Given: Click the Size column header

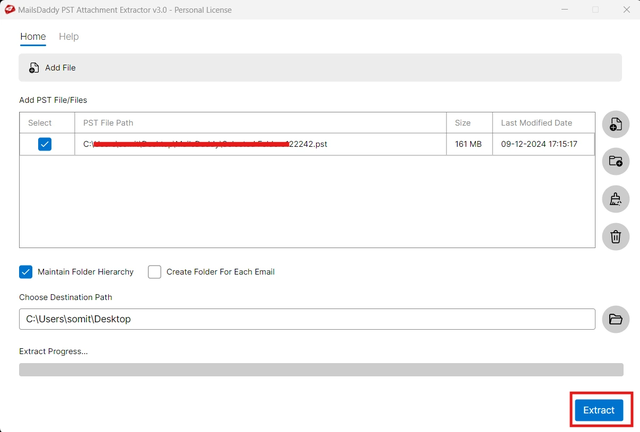Looking at the screenshot, I should [469, 123].
